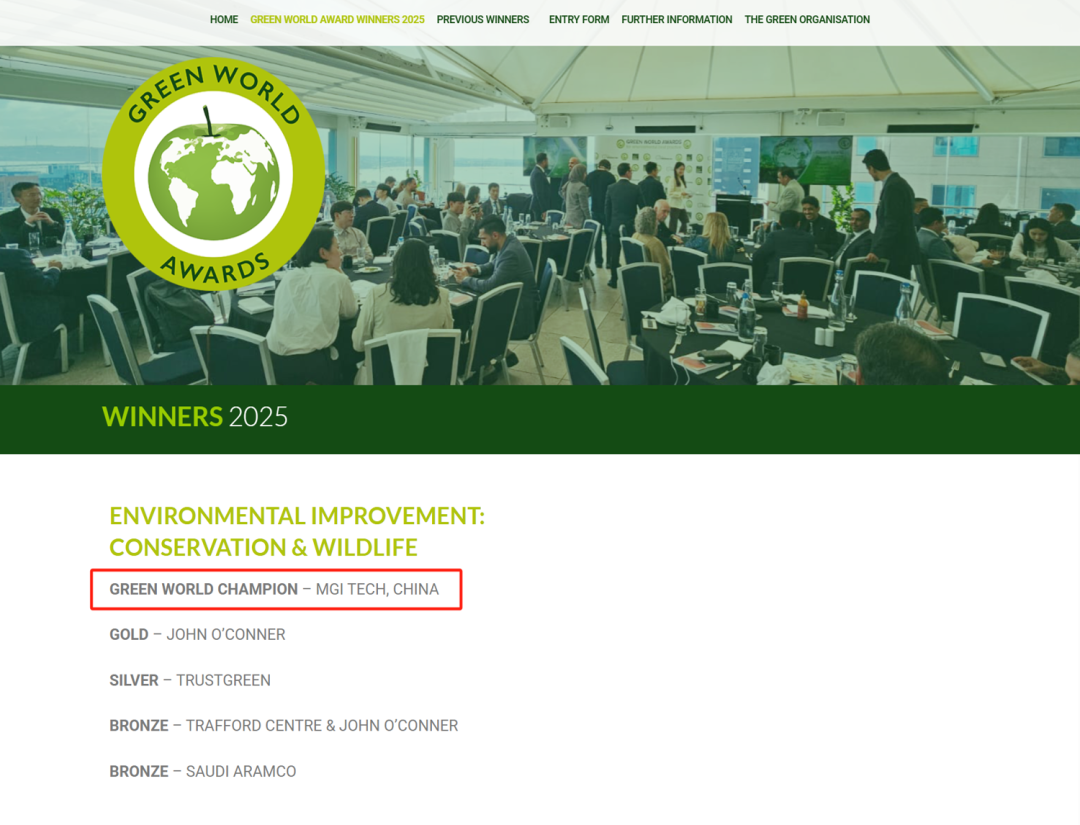This screenshot has height=825, width=1080.
Task: Click the BRONZE Saudi Aramco entry
Action: point(203,772)
